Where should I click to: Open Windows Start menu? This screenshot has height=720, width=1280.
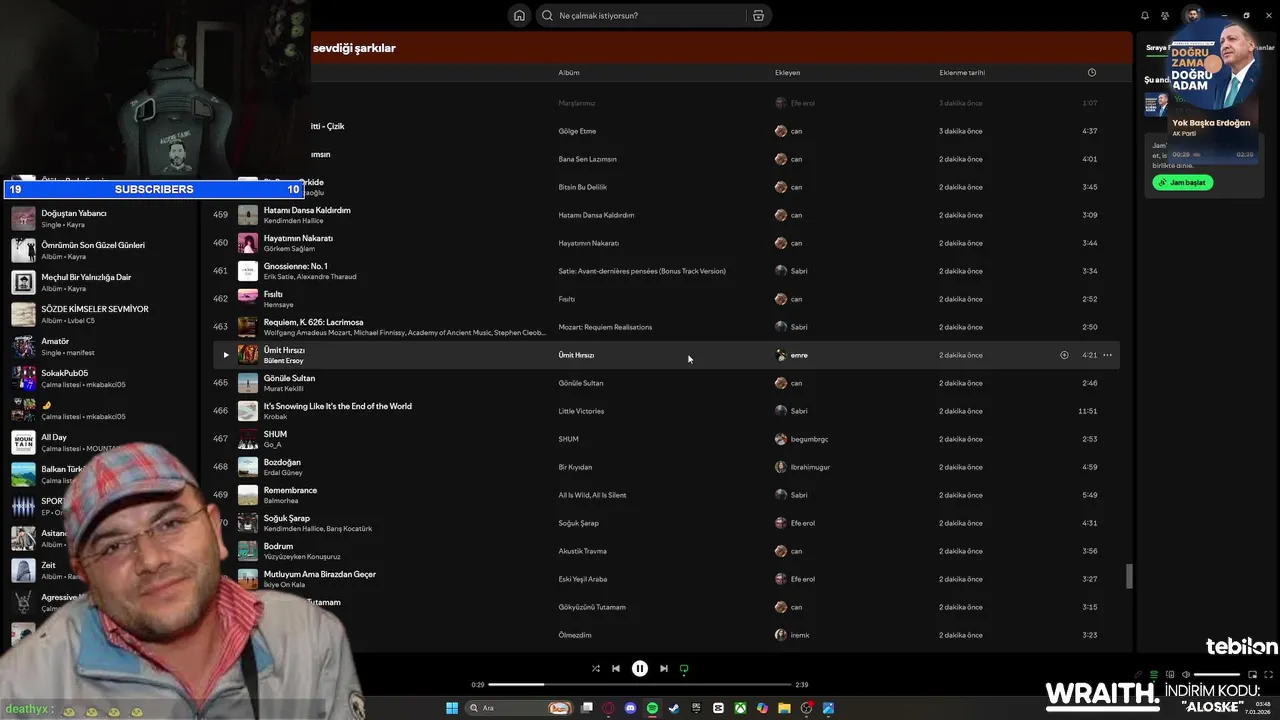point(452,708)
